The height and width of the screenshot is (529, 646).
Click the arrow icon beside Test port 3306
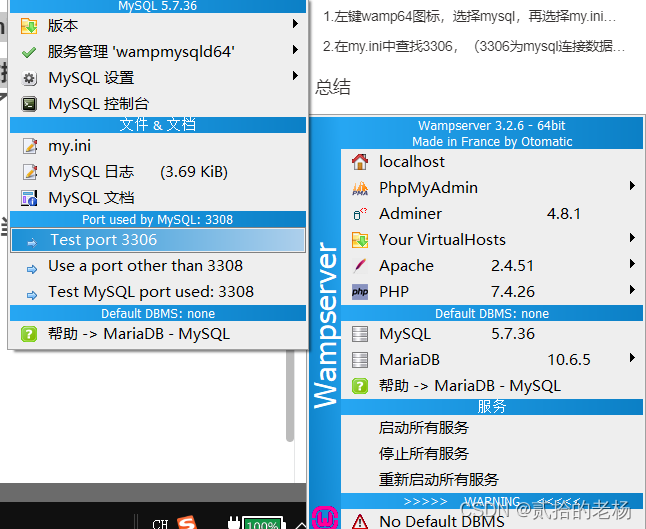[x=32, y=243]
